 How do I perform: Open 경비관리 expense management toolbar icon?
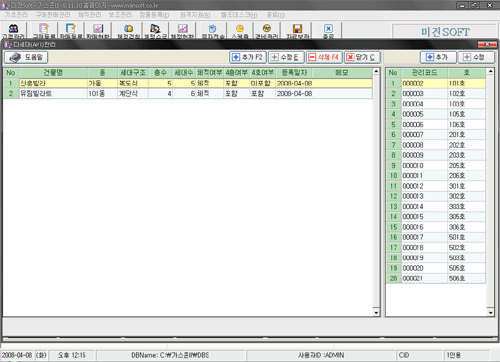(x=267, y=31)
